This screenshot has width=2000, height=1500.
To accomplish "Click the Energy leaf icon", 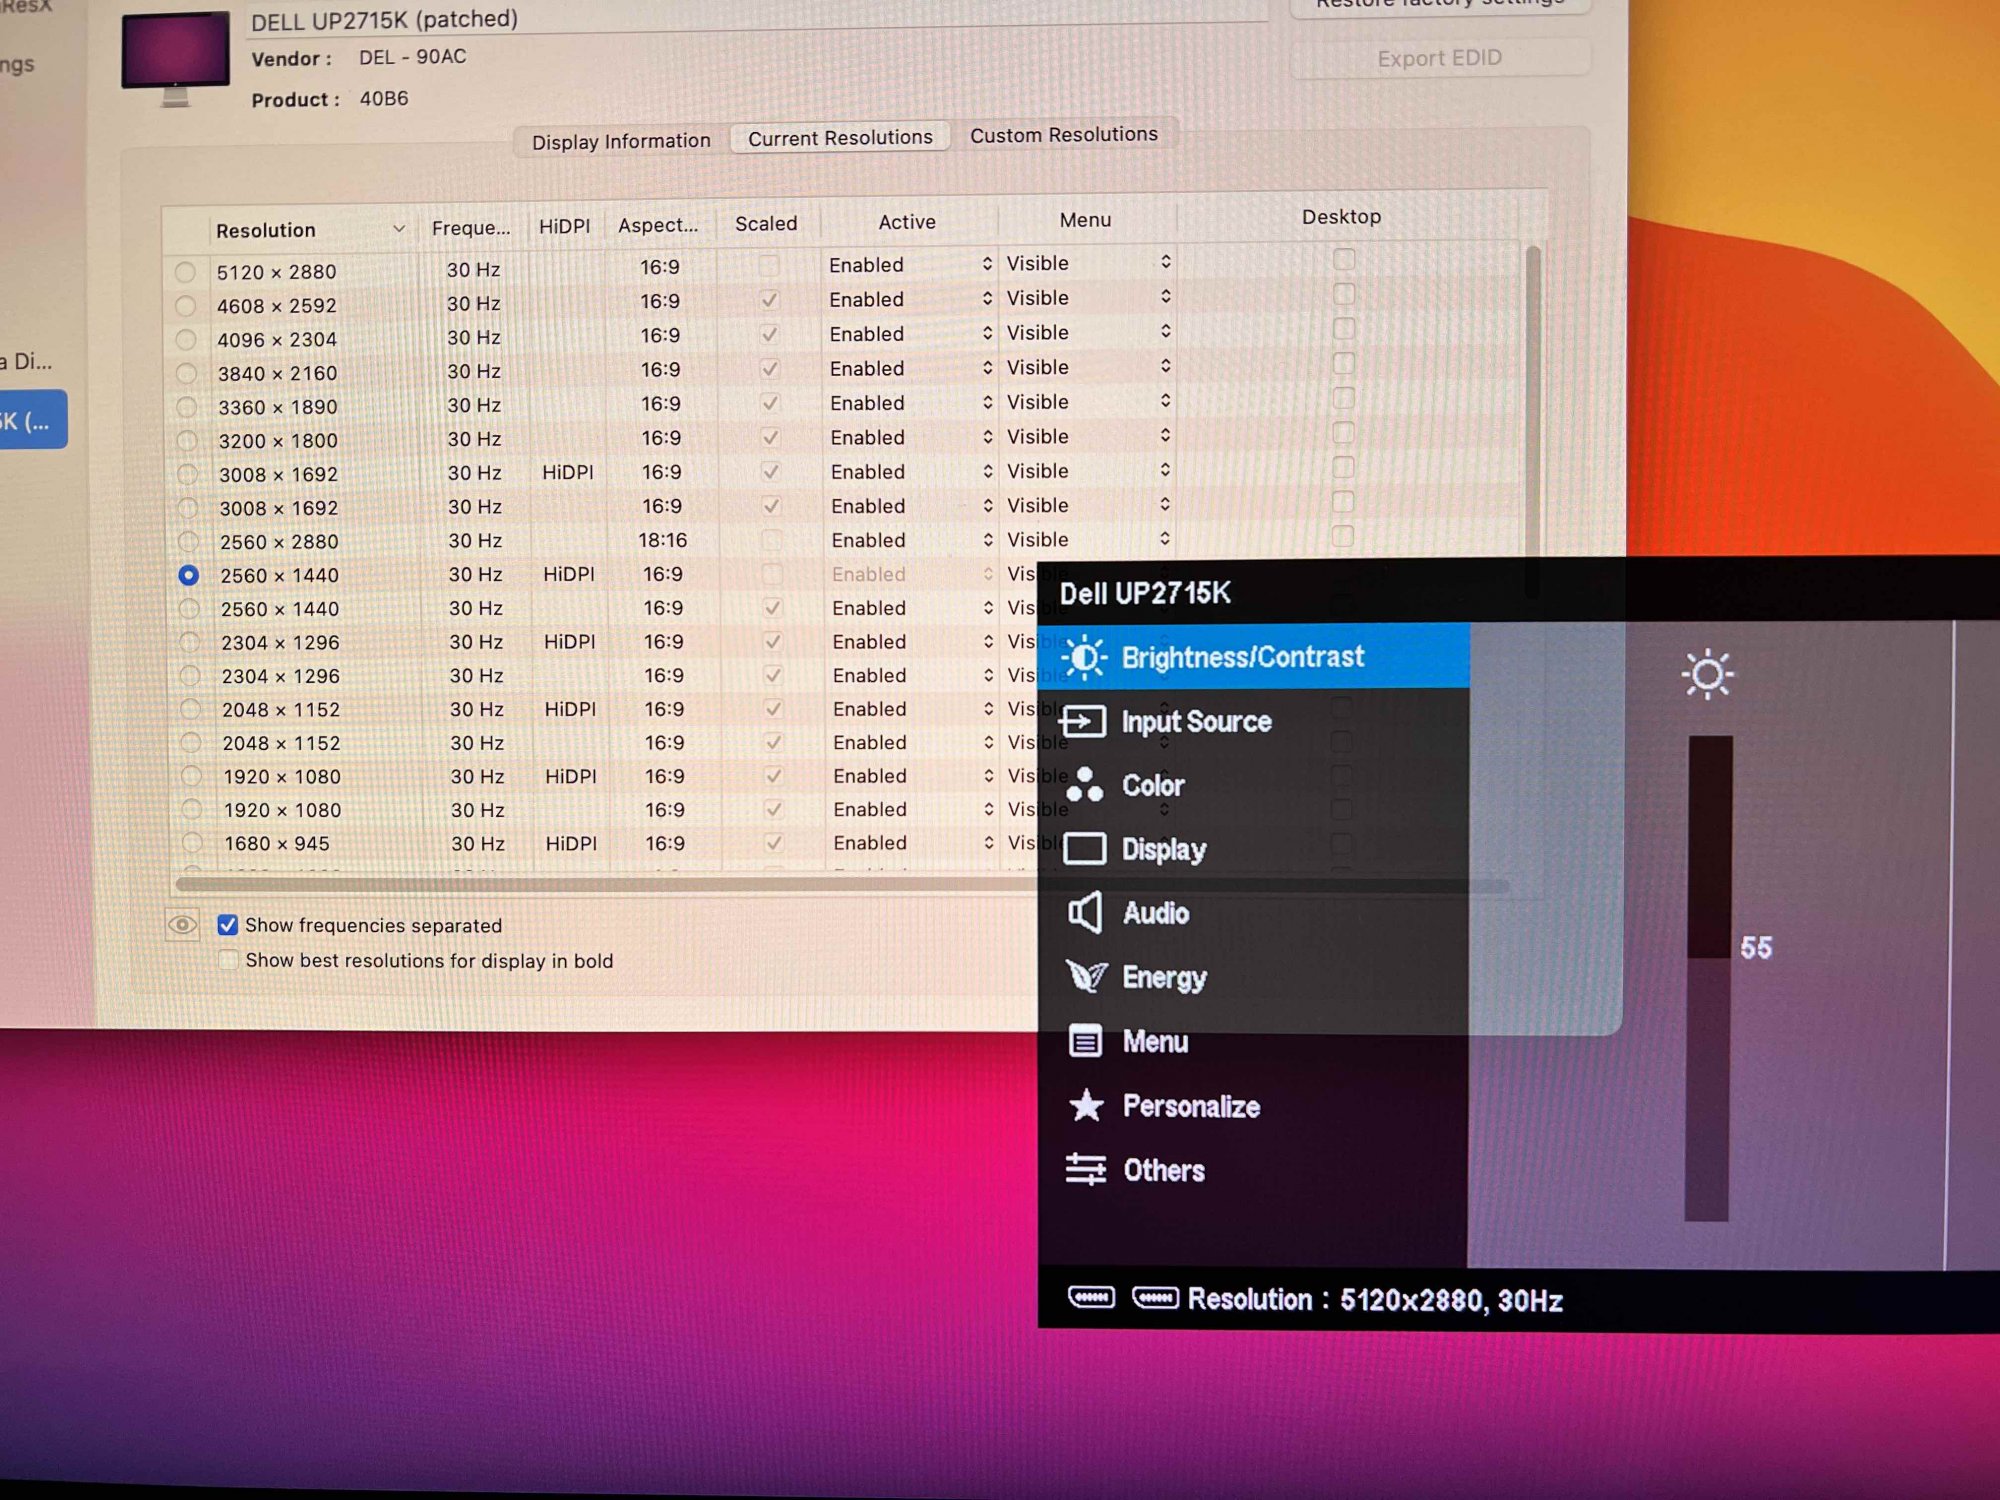I will click(1086, 976).
